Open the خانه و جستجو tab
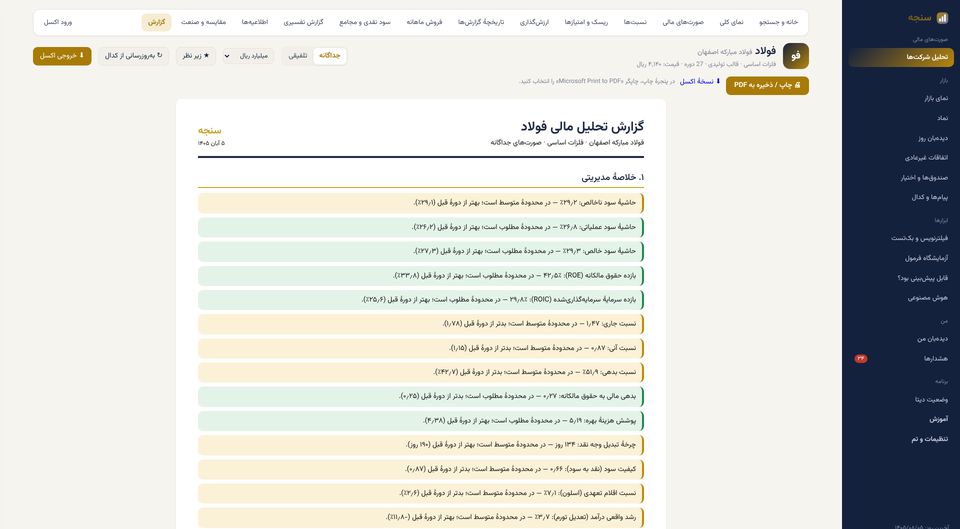 tap(779, 23)
